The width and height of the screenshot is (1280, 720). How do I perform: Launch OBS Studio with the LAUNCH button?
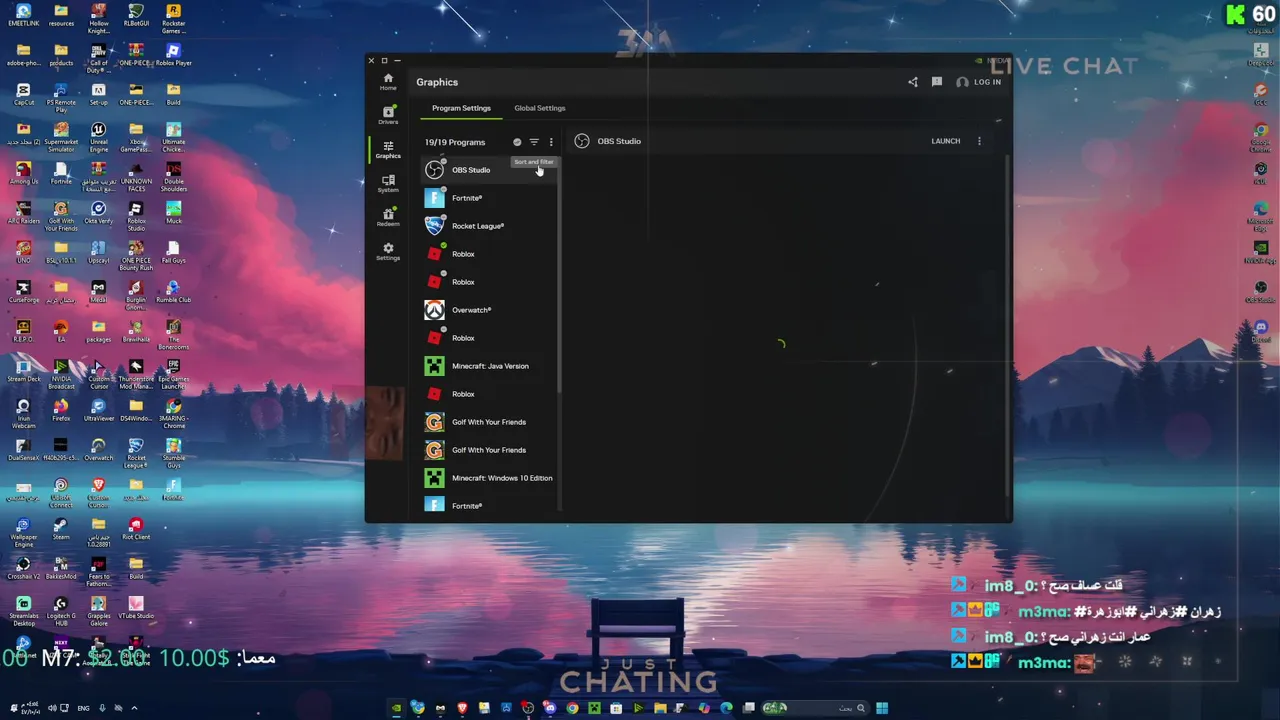click(x=946, y=141)
